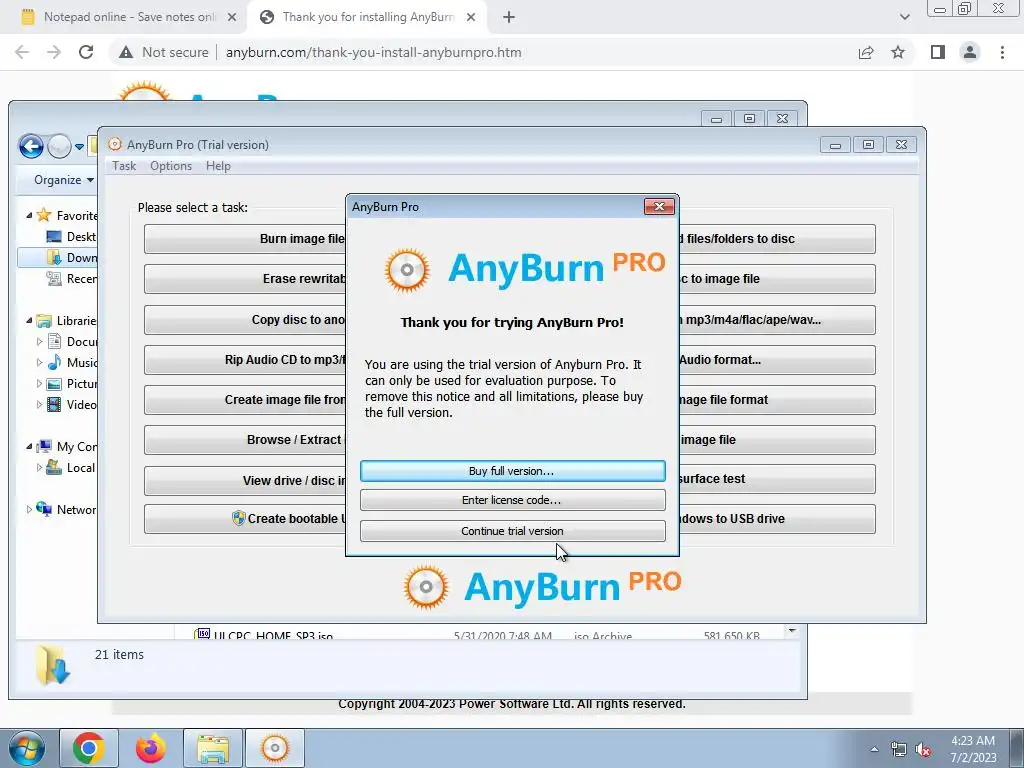Click Explorer back navigation arrow
Image resolution: width=1024 pixels, height=768 pixels.
coord(31,146)
